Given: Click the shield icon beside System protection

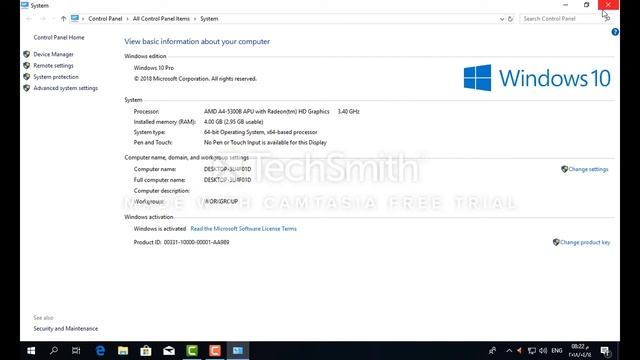Looking at the screenshot, I should coord(27,76).
